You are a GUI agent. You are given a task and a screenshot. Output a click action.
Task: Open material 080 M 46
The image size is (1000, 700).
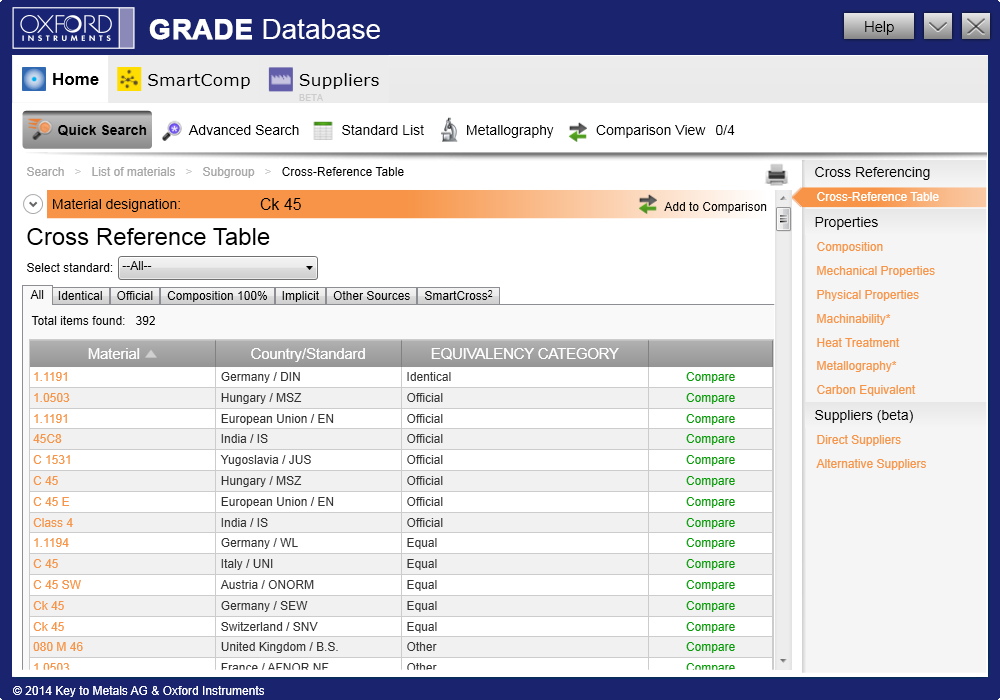[x=58, y=646]
